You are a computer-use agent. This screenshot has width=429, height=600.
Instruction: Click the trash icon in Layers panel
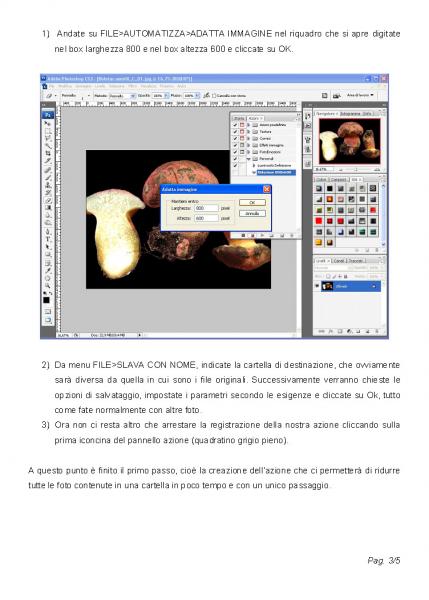377,331
